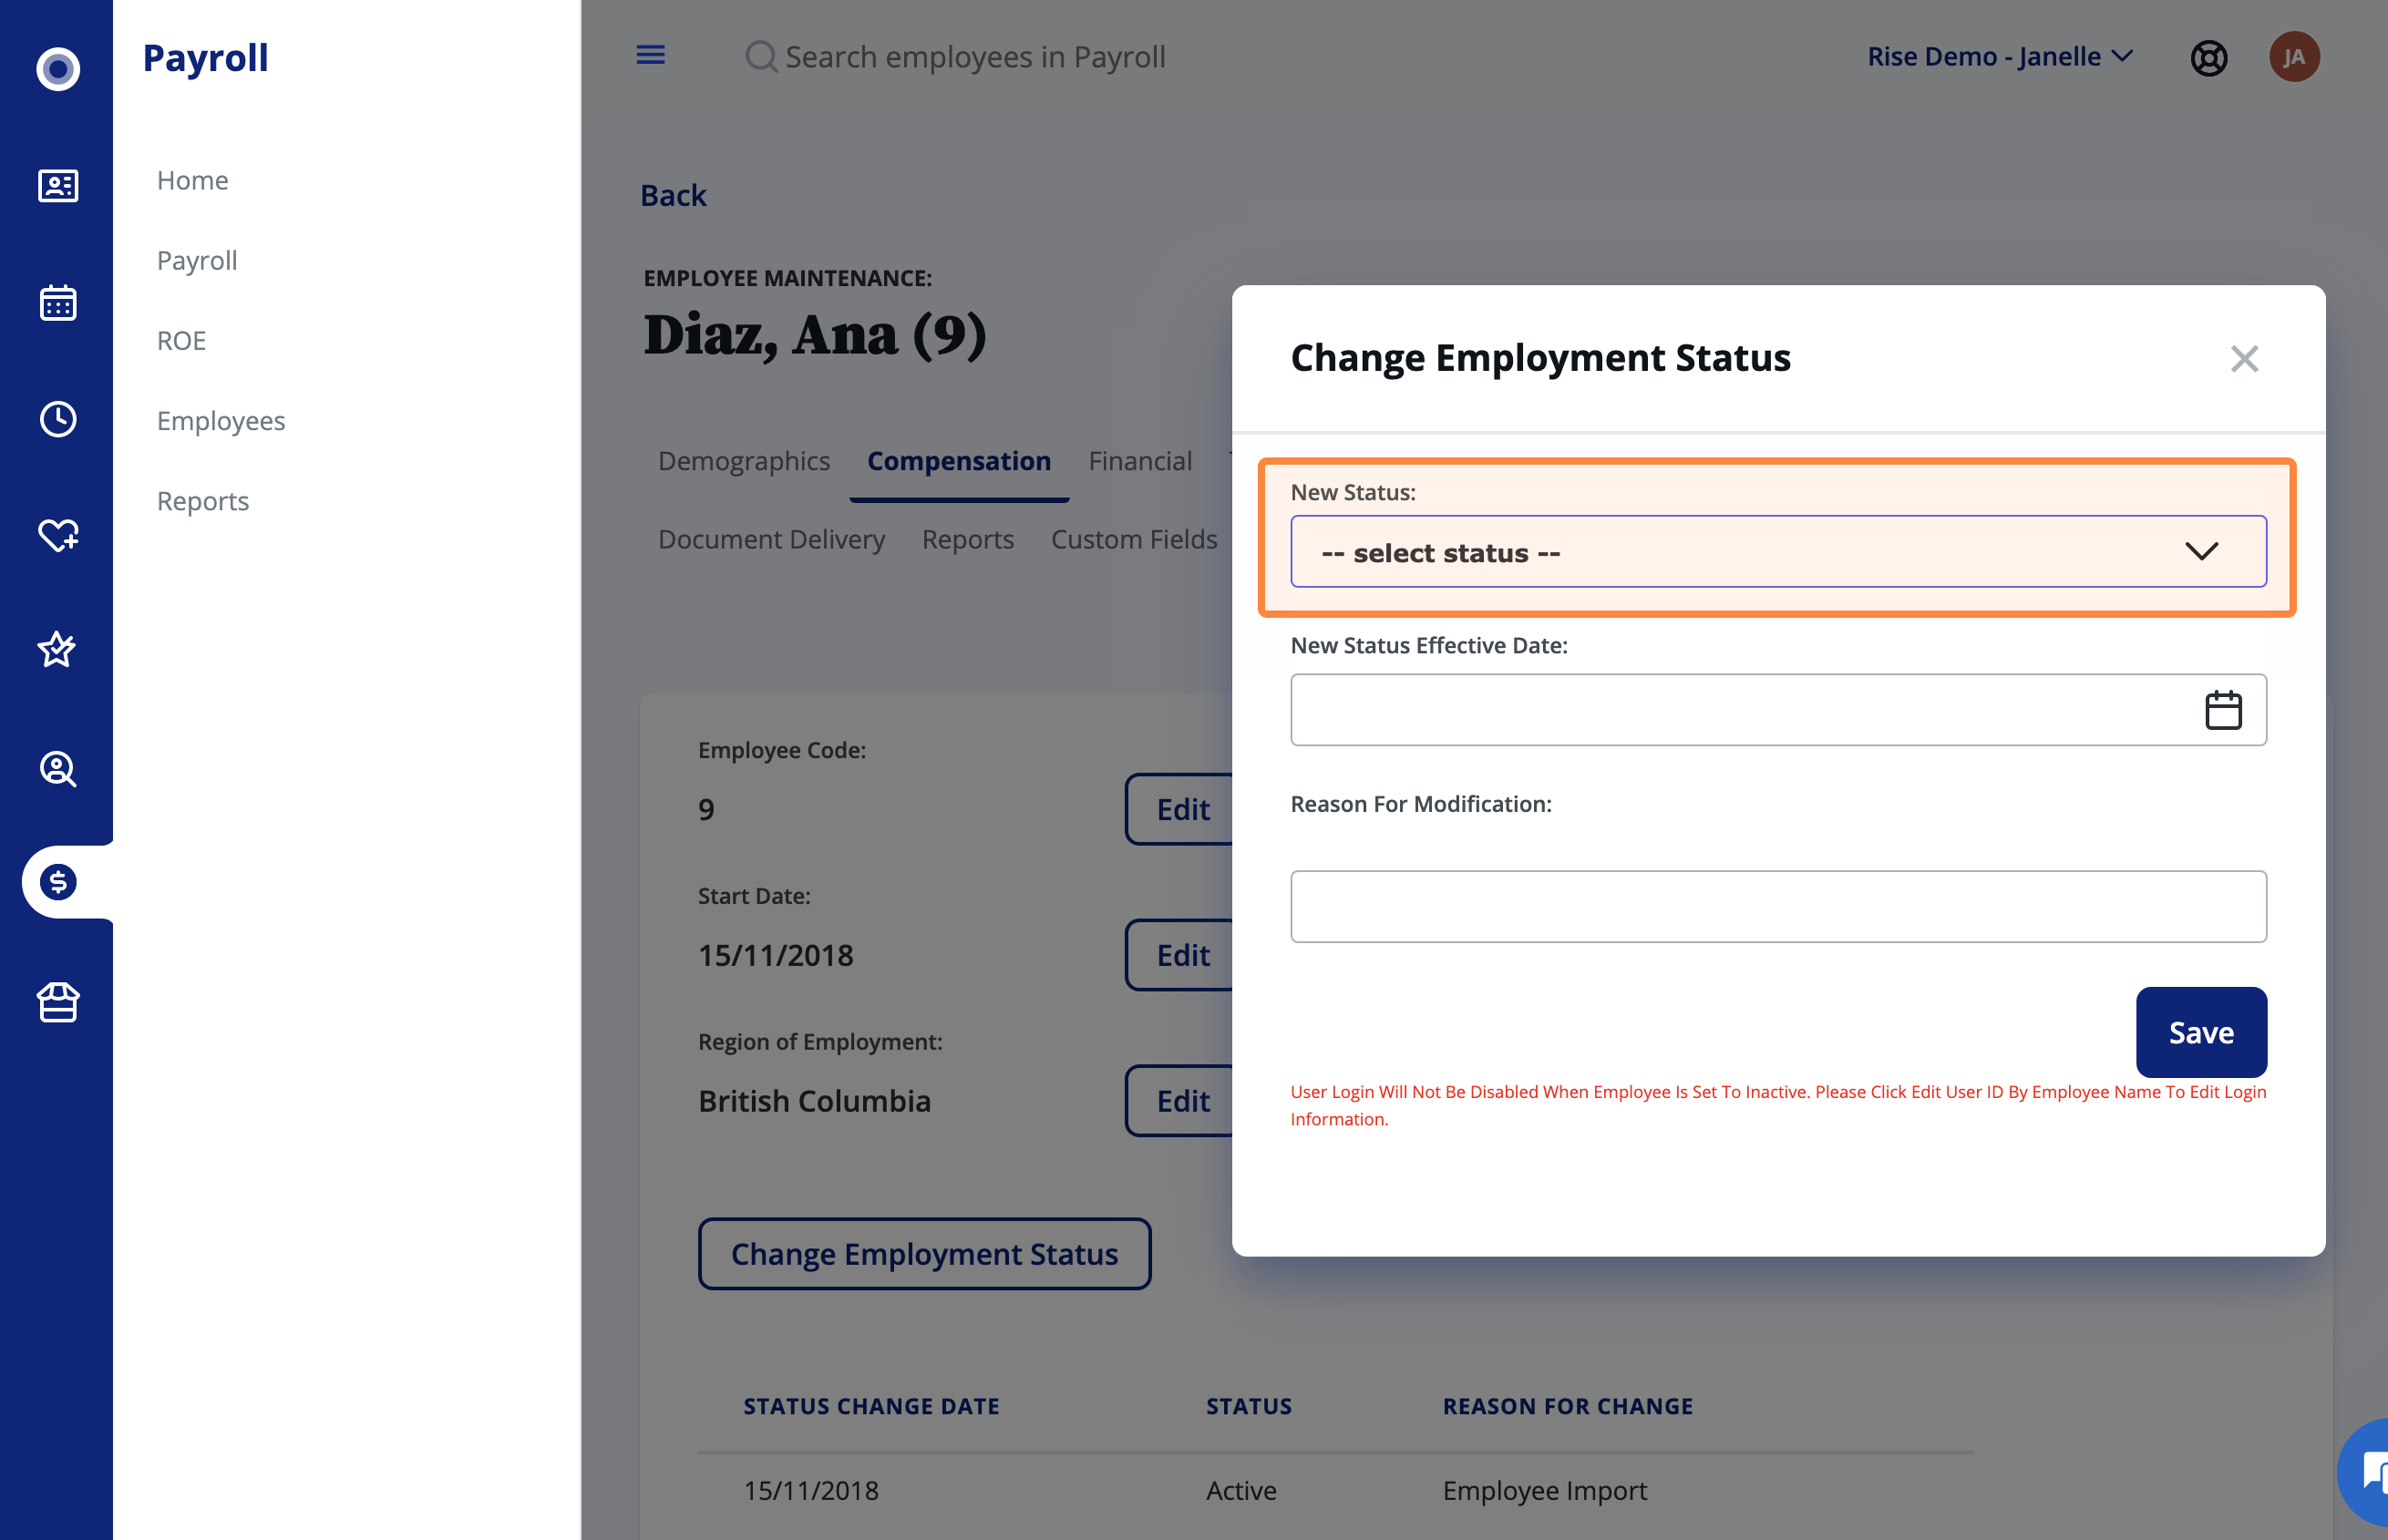Open the person-search recruiting sidebar icon

(x=58, y=768)
